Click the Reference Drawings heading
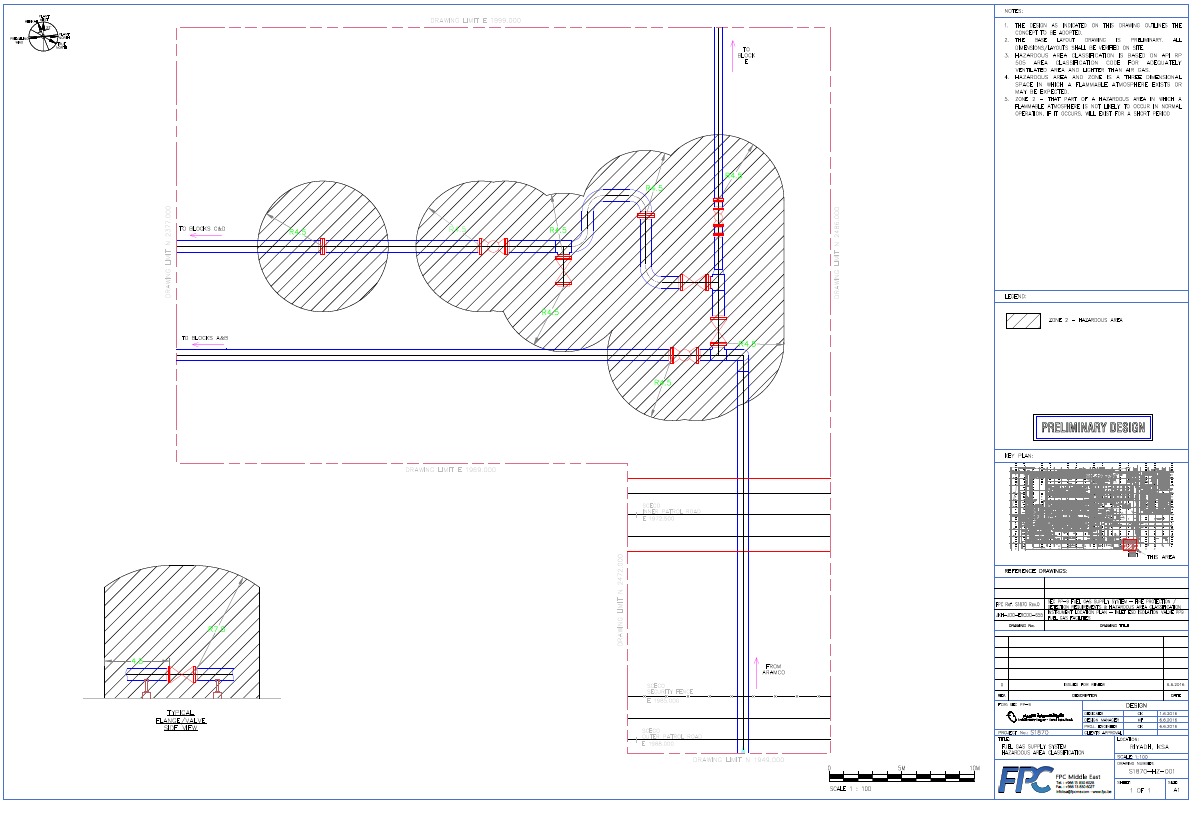 [1035, 571]
